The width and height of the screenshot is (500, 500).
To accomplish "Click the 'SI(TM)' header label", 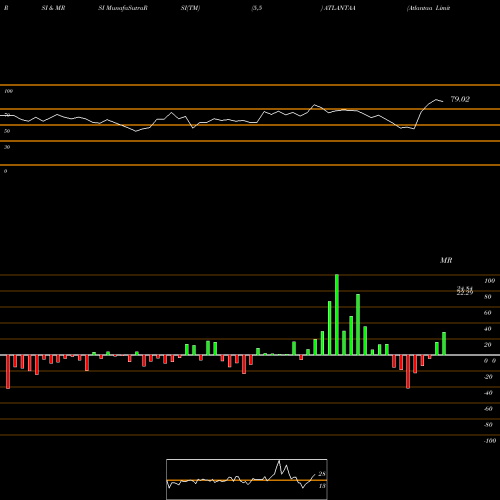I will coord(190,8).
